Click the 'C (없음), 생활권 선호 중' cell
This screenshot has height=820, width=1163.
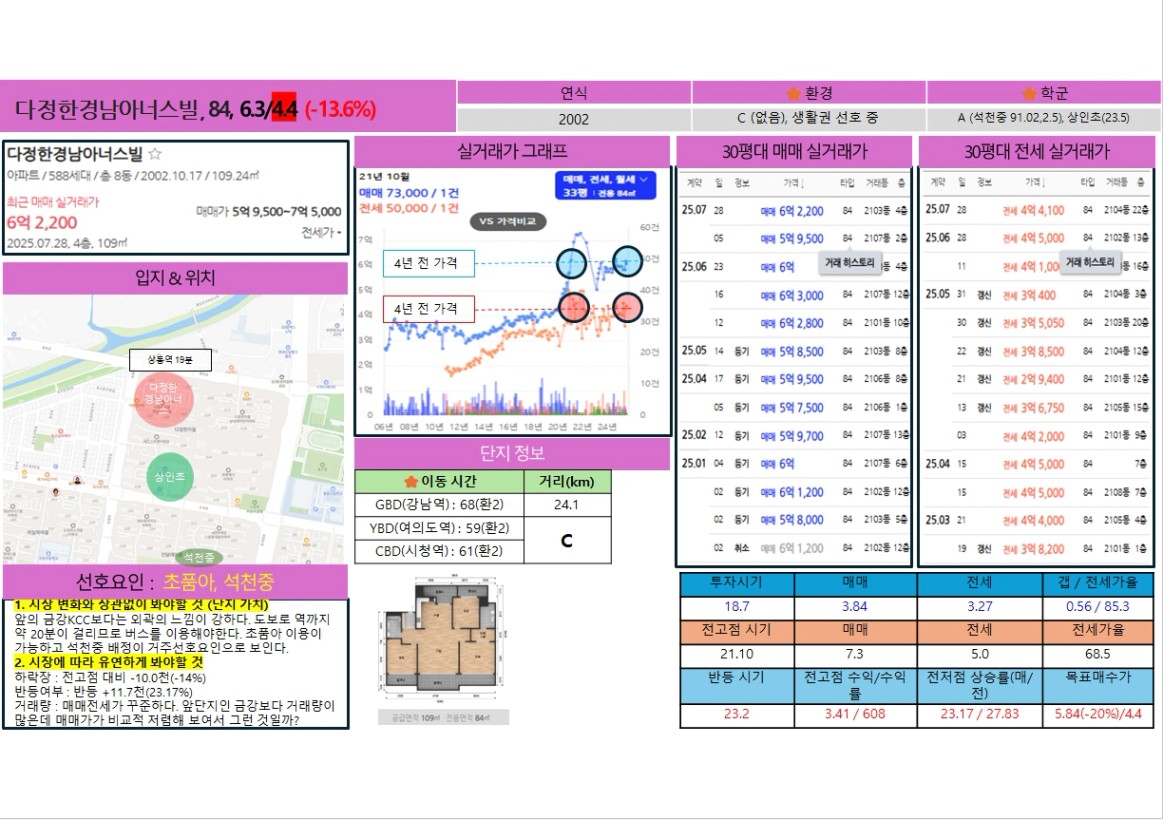click(808, 119)
